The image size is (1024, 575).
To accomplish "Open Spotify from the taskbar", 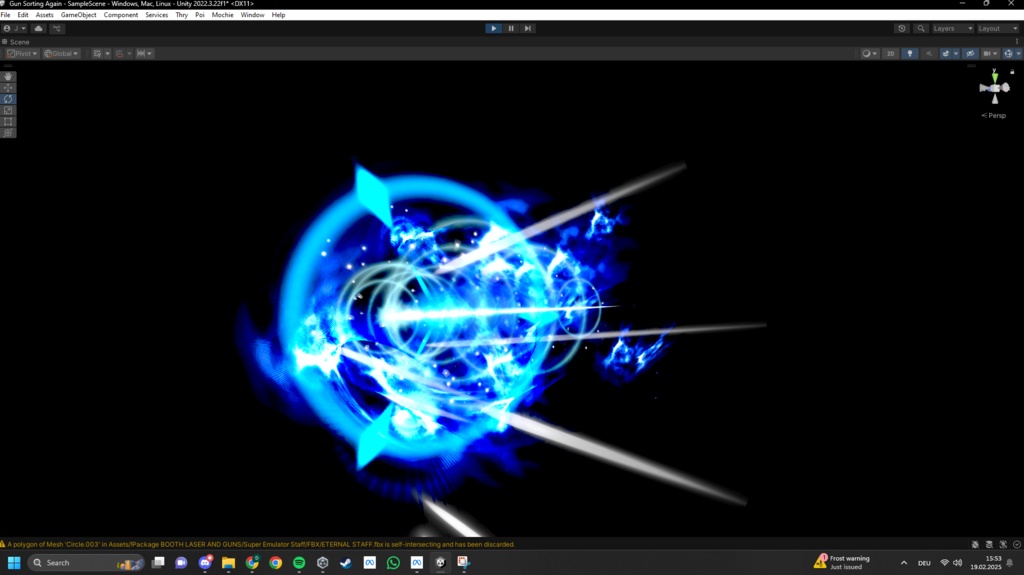I will point(299,562).
